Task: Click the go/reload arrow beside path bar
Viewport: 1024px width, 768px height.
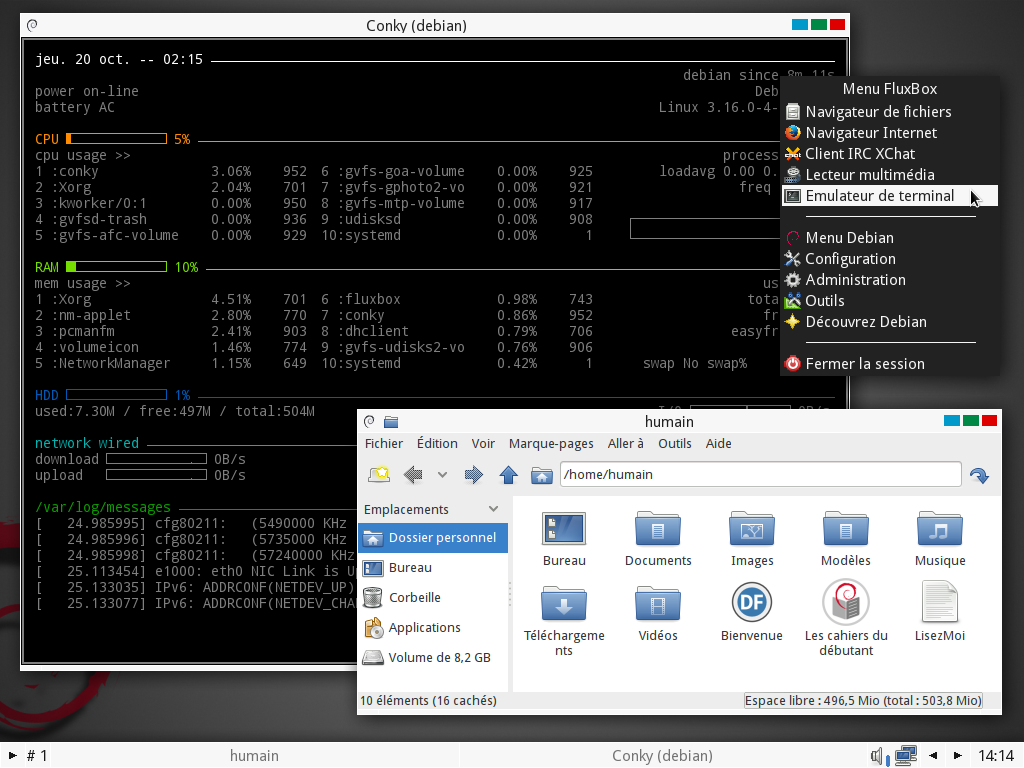Action: 980,476
